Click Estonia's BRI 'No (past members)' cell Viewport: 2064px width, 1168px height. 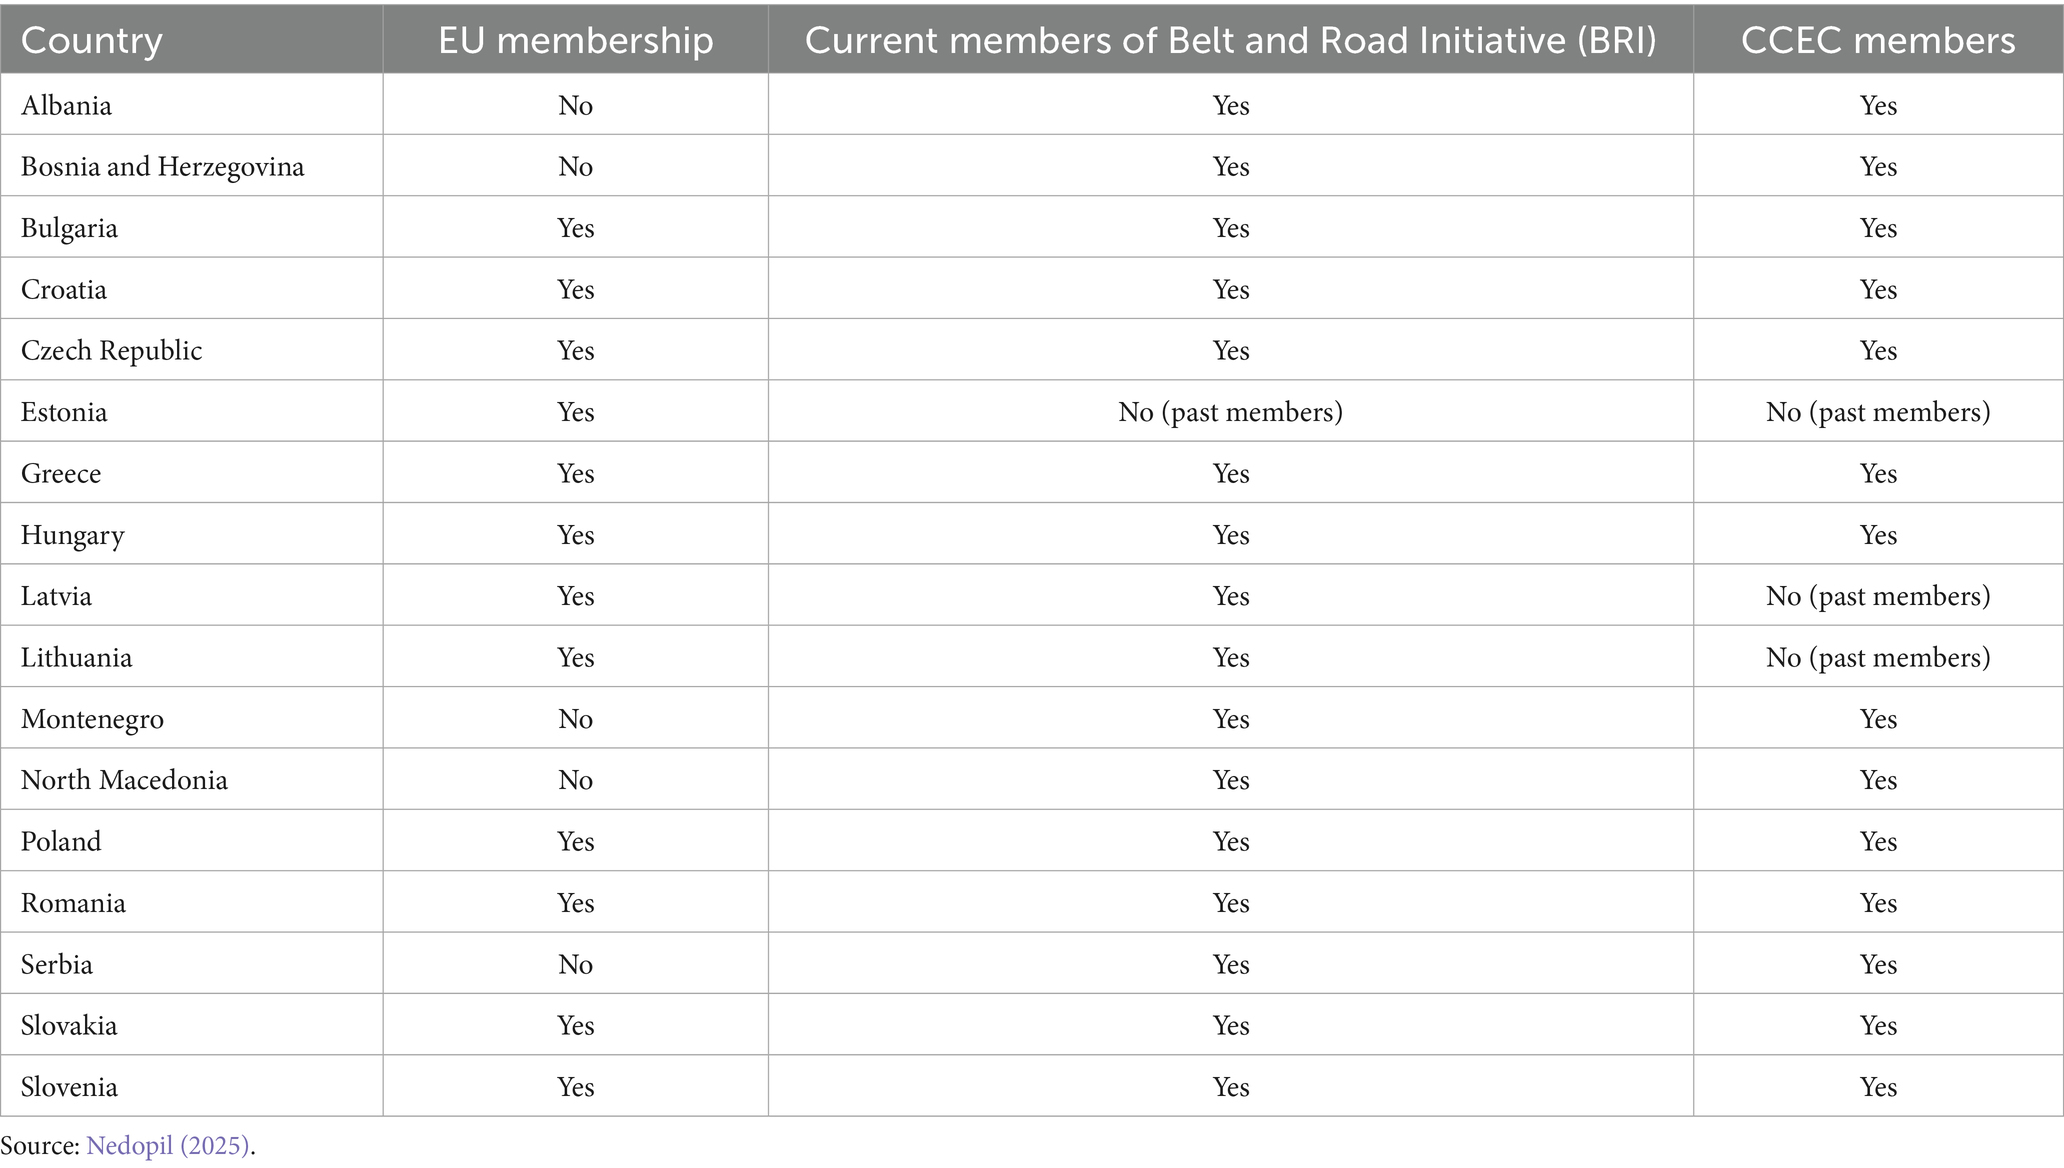[x=1230, y=412]
